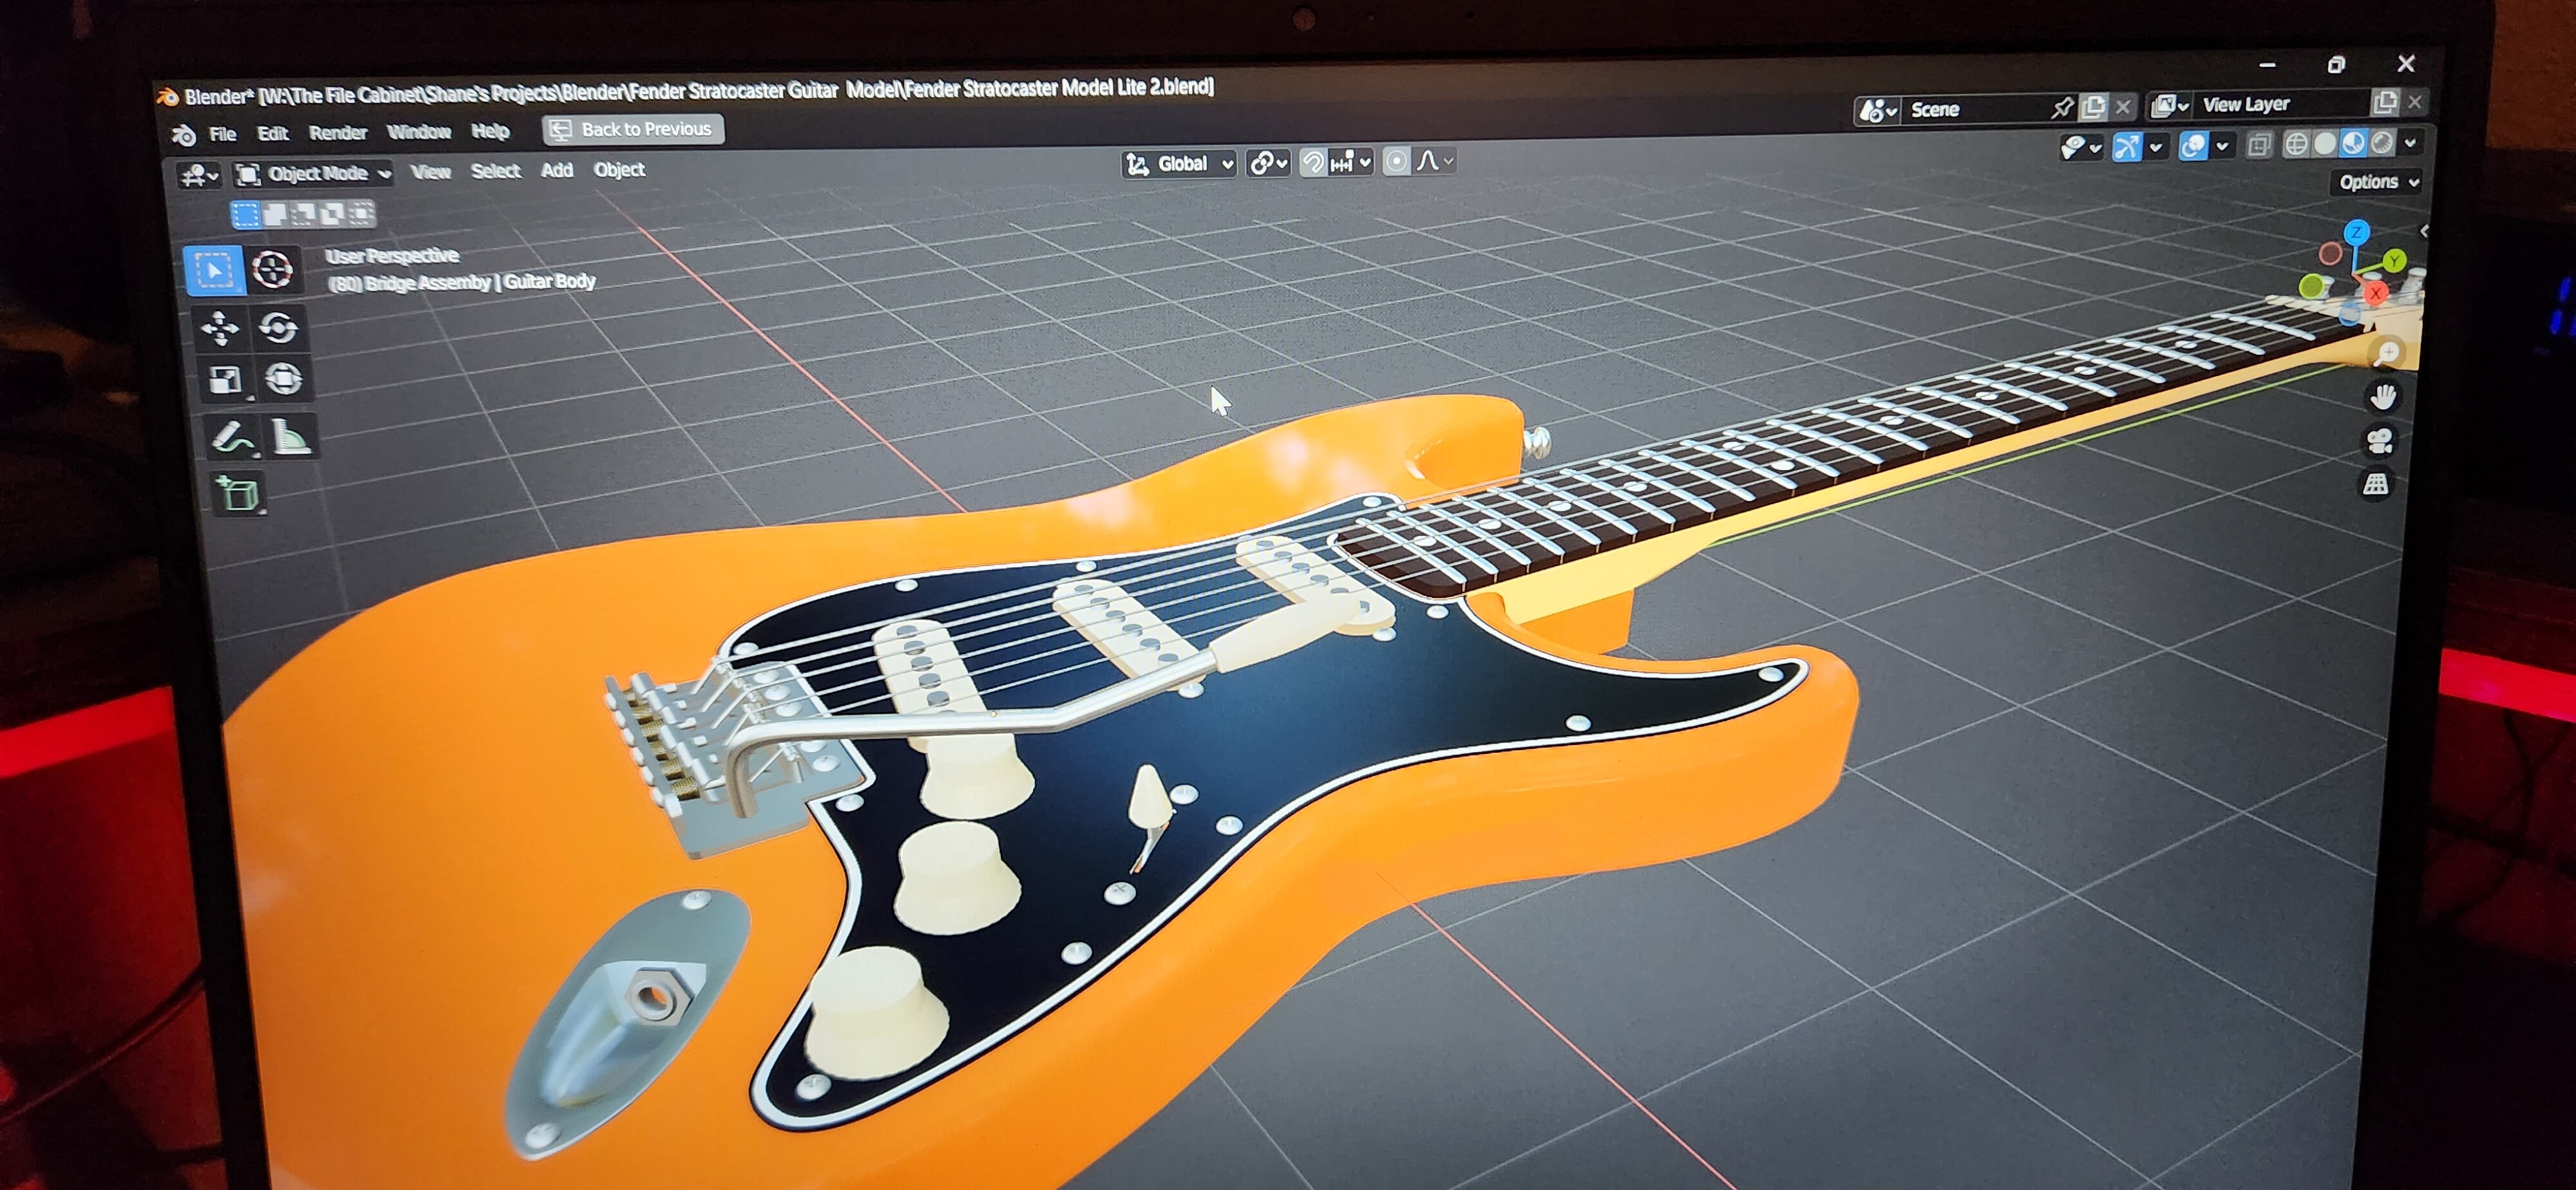Browse scenes with scene selector dropdown

(x=1877, y=110)
